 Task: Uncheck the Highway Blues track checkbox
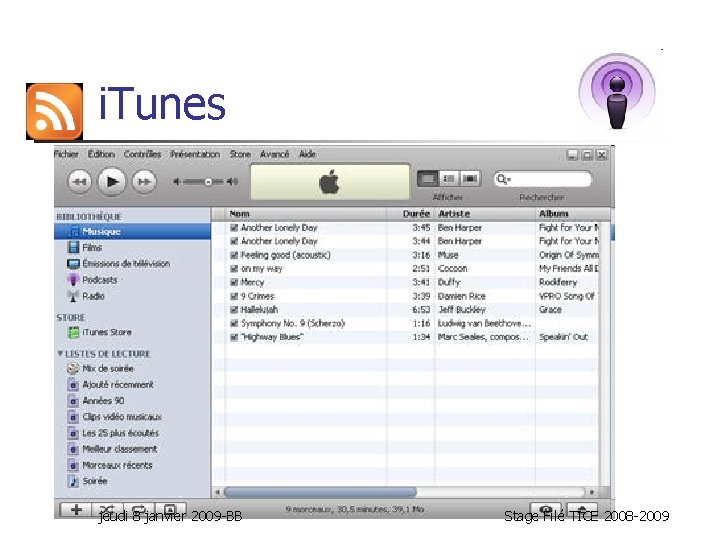point(234,337)
